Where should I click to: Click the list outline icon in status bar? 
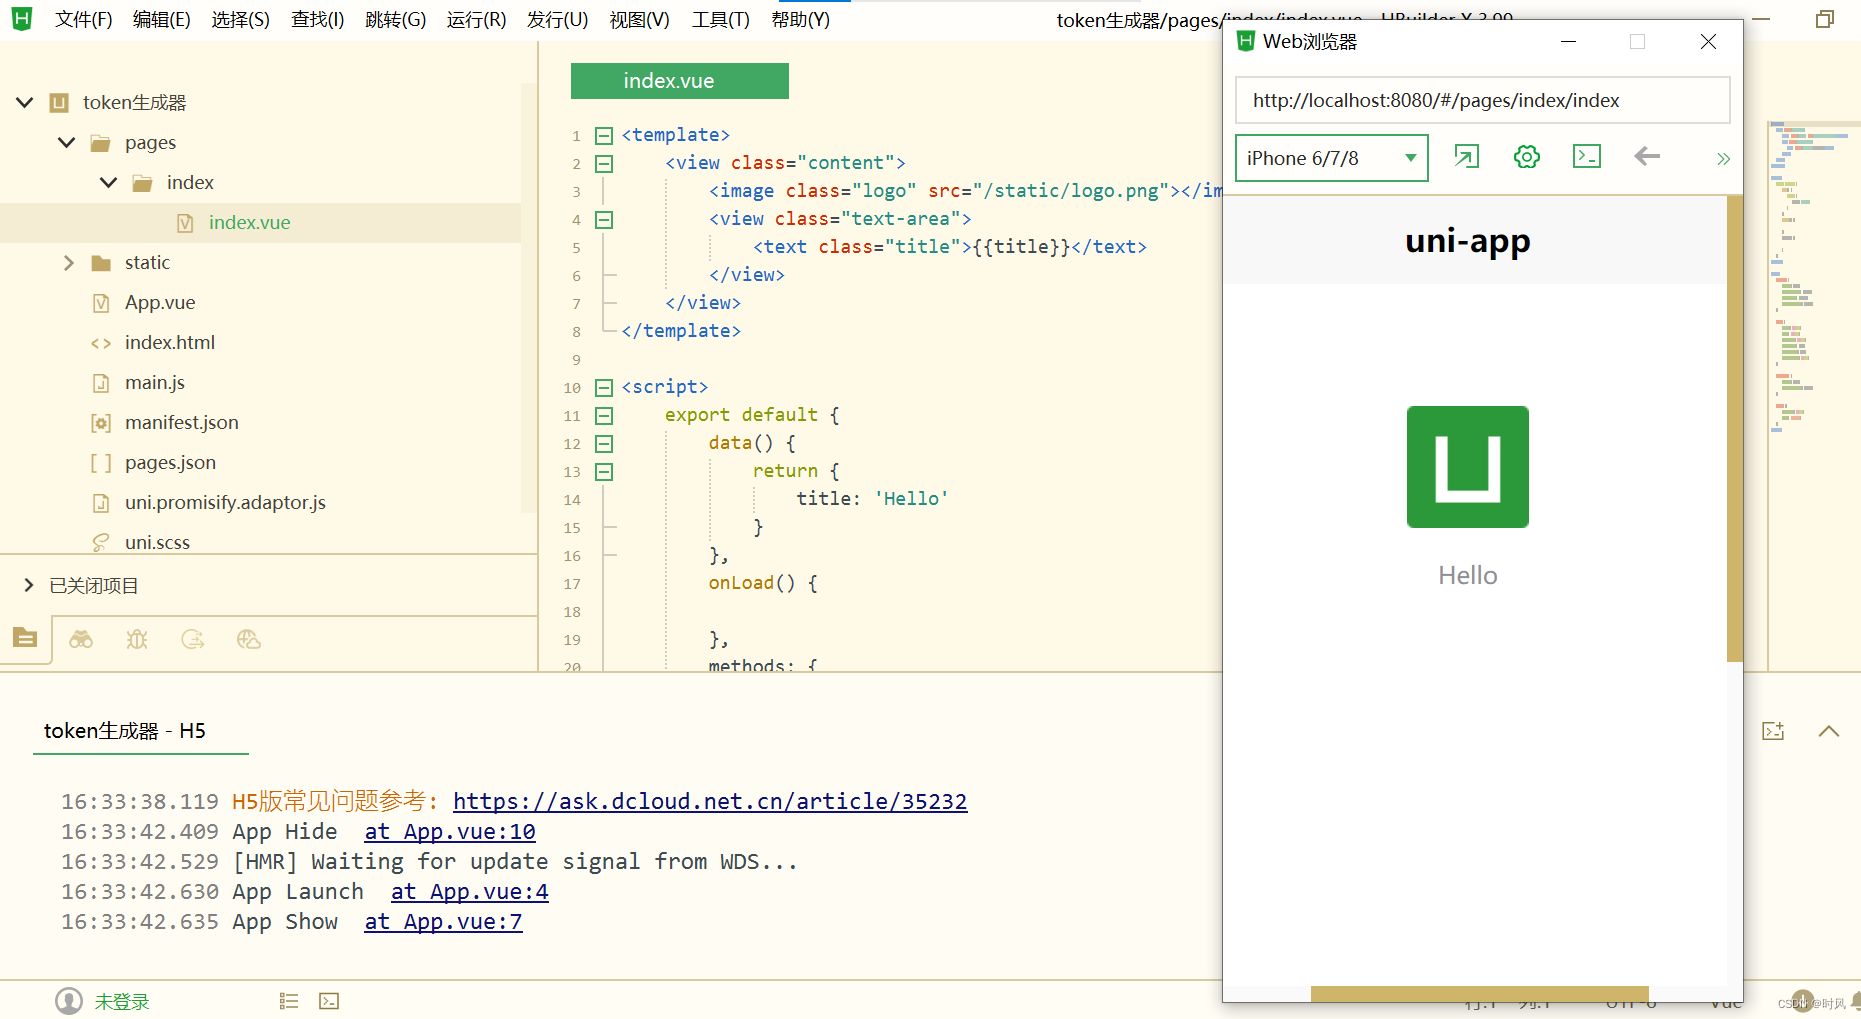pyautogui.click(x=289, y=1001)
